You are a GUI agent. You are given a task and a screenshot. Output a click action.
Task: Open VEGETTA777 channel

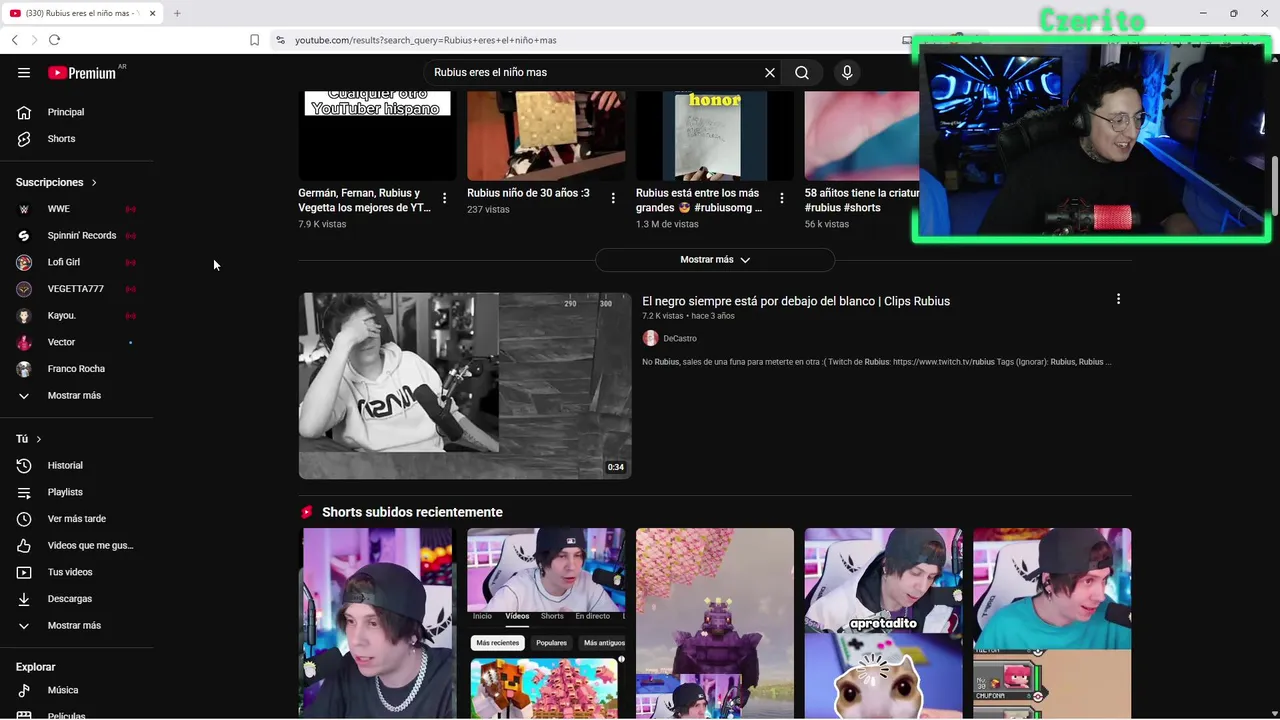76,289
